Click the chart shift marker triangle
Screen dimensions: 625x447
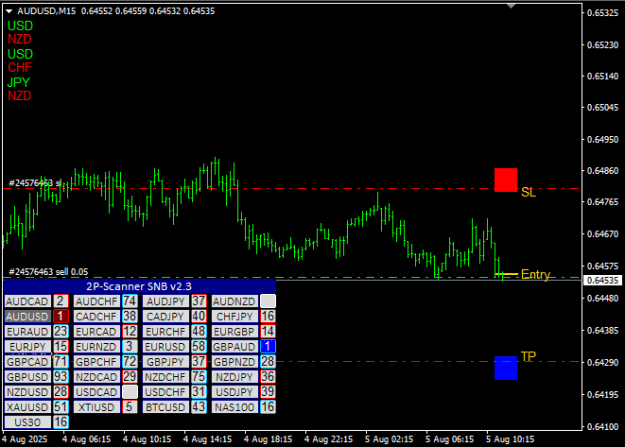click(x=511, y=6)
